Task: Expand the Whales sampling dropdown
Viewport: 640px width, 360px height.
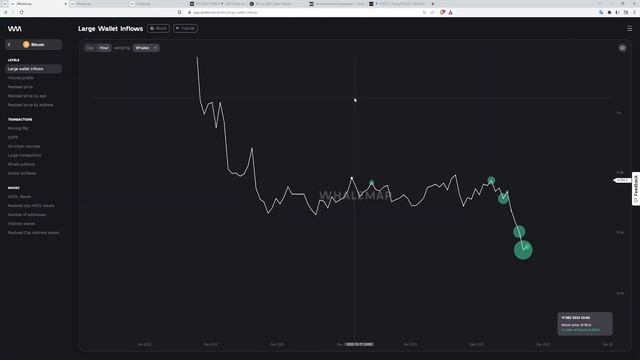Action: (146, 48)
